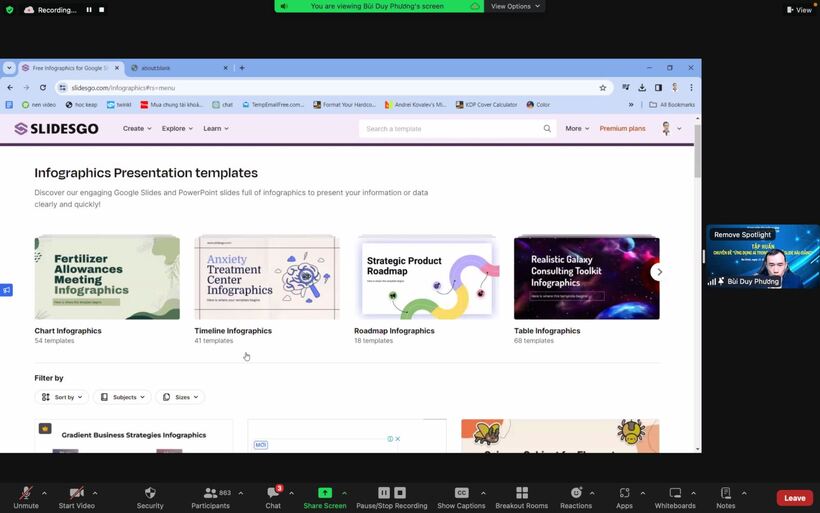
Task: Start Video from the Zoom toolbar
Action: pos(76,493)
